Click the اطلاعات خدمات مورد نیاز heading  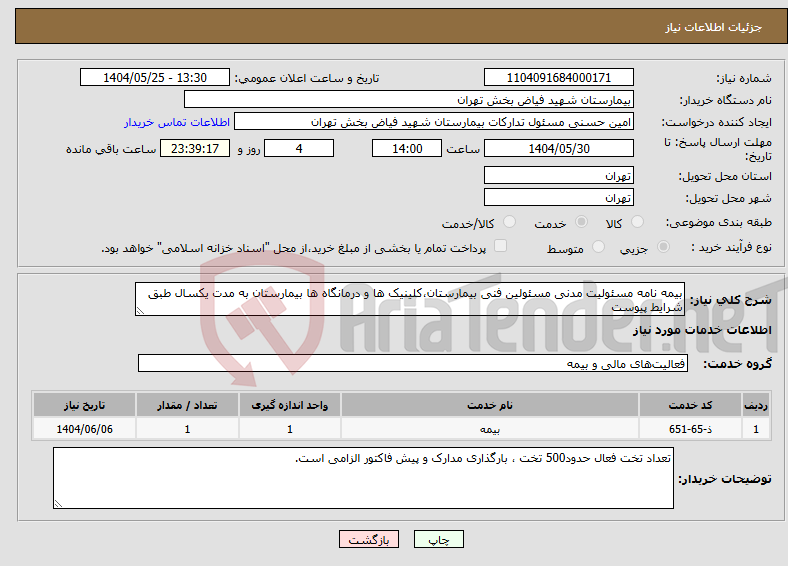702,330
